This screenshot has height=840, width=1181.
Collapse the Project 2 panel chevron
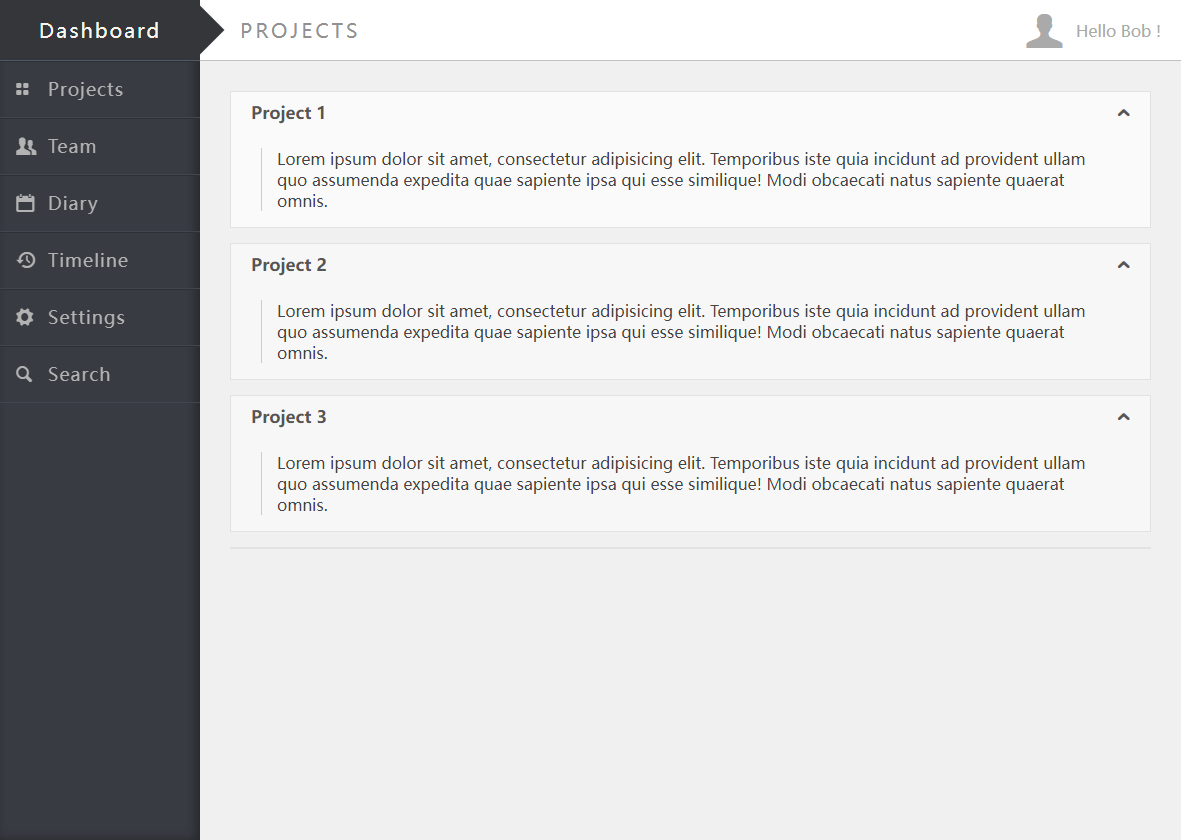(x=1123, y=265)
